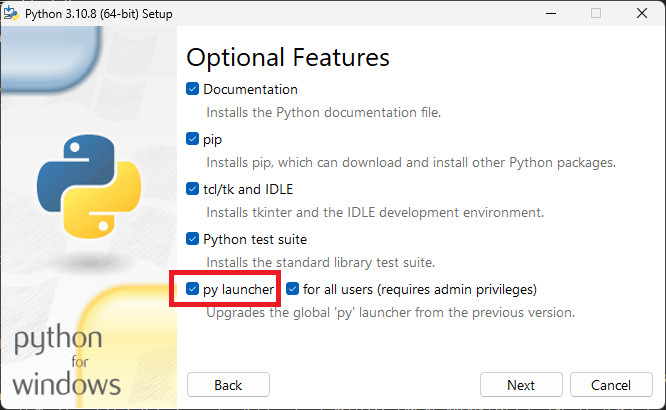The image size is (666, 410).
Task: Uncheck the for all users checkbox
Action: (292, 289)
